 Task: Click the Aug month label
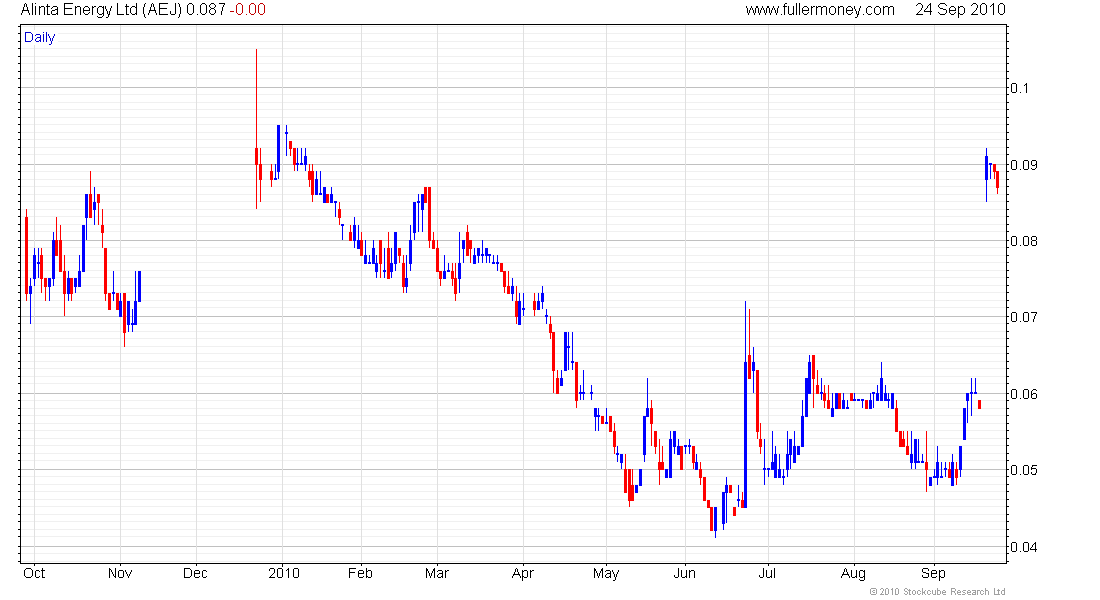[853, 573]
